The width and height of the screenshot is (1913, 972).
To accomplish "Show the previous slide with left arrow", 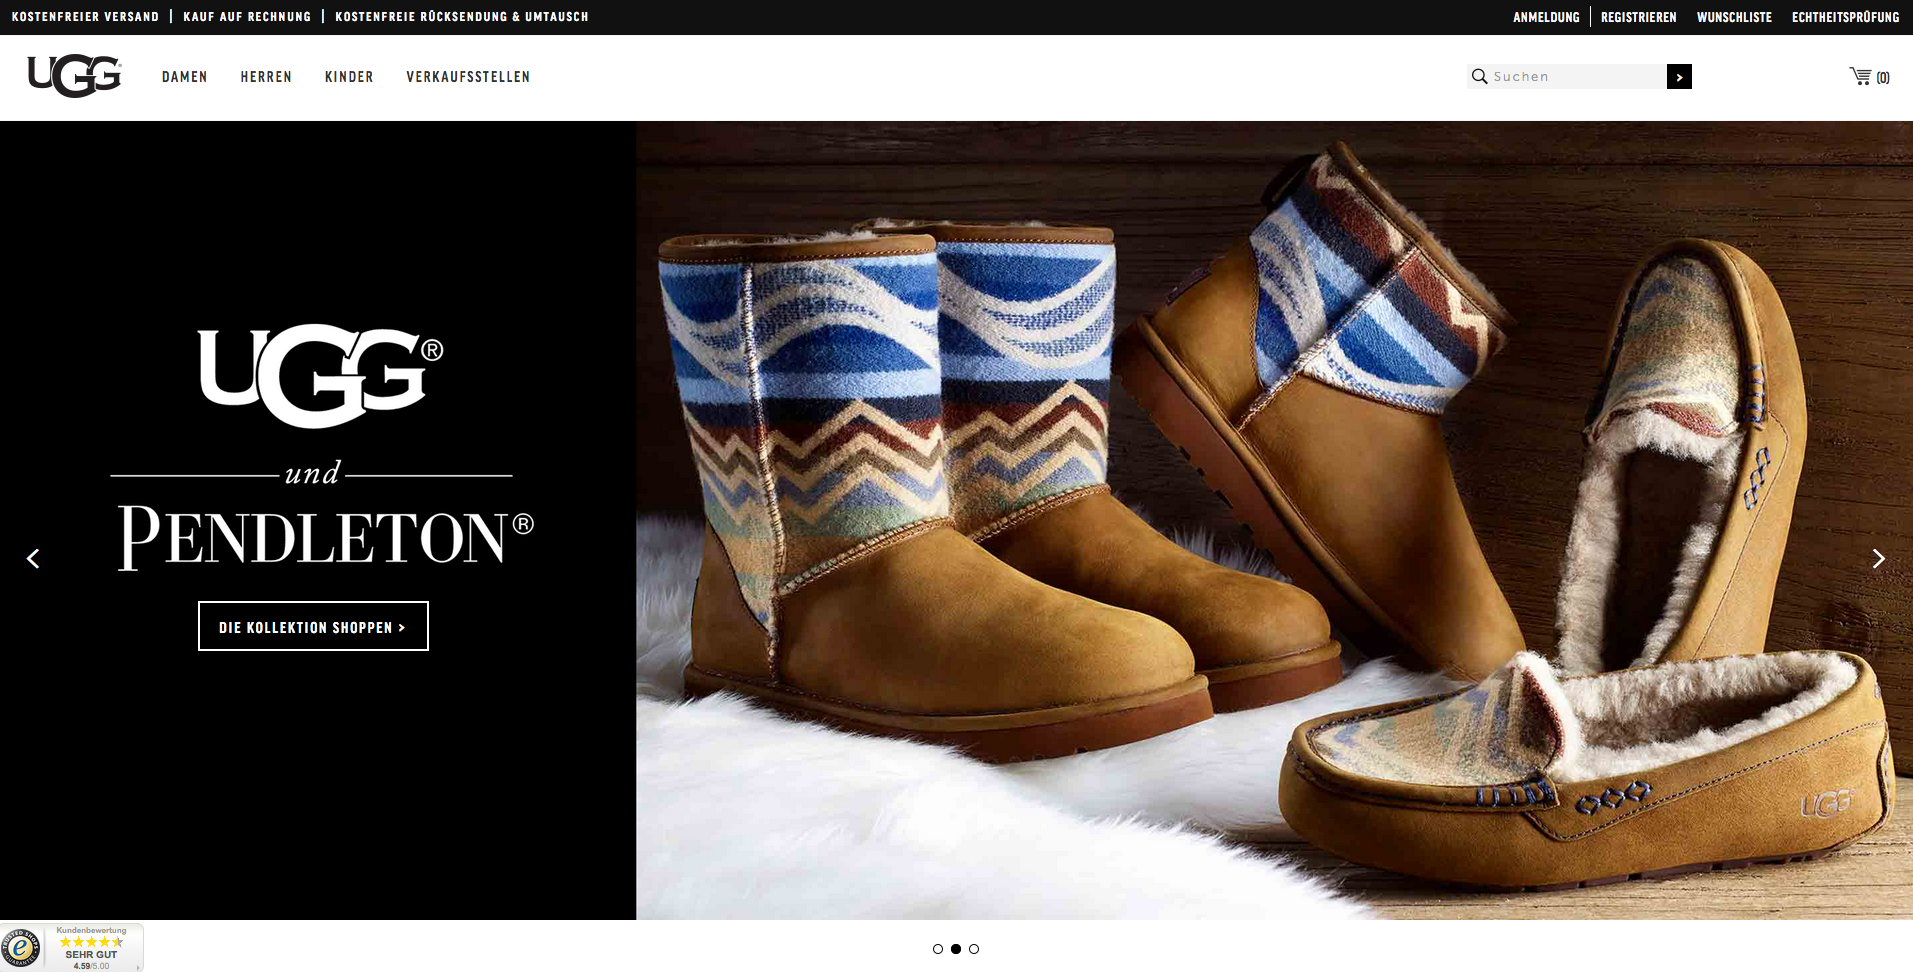I will point(33,558).
